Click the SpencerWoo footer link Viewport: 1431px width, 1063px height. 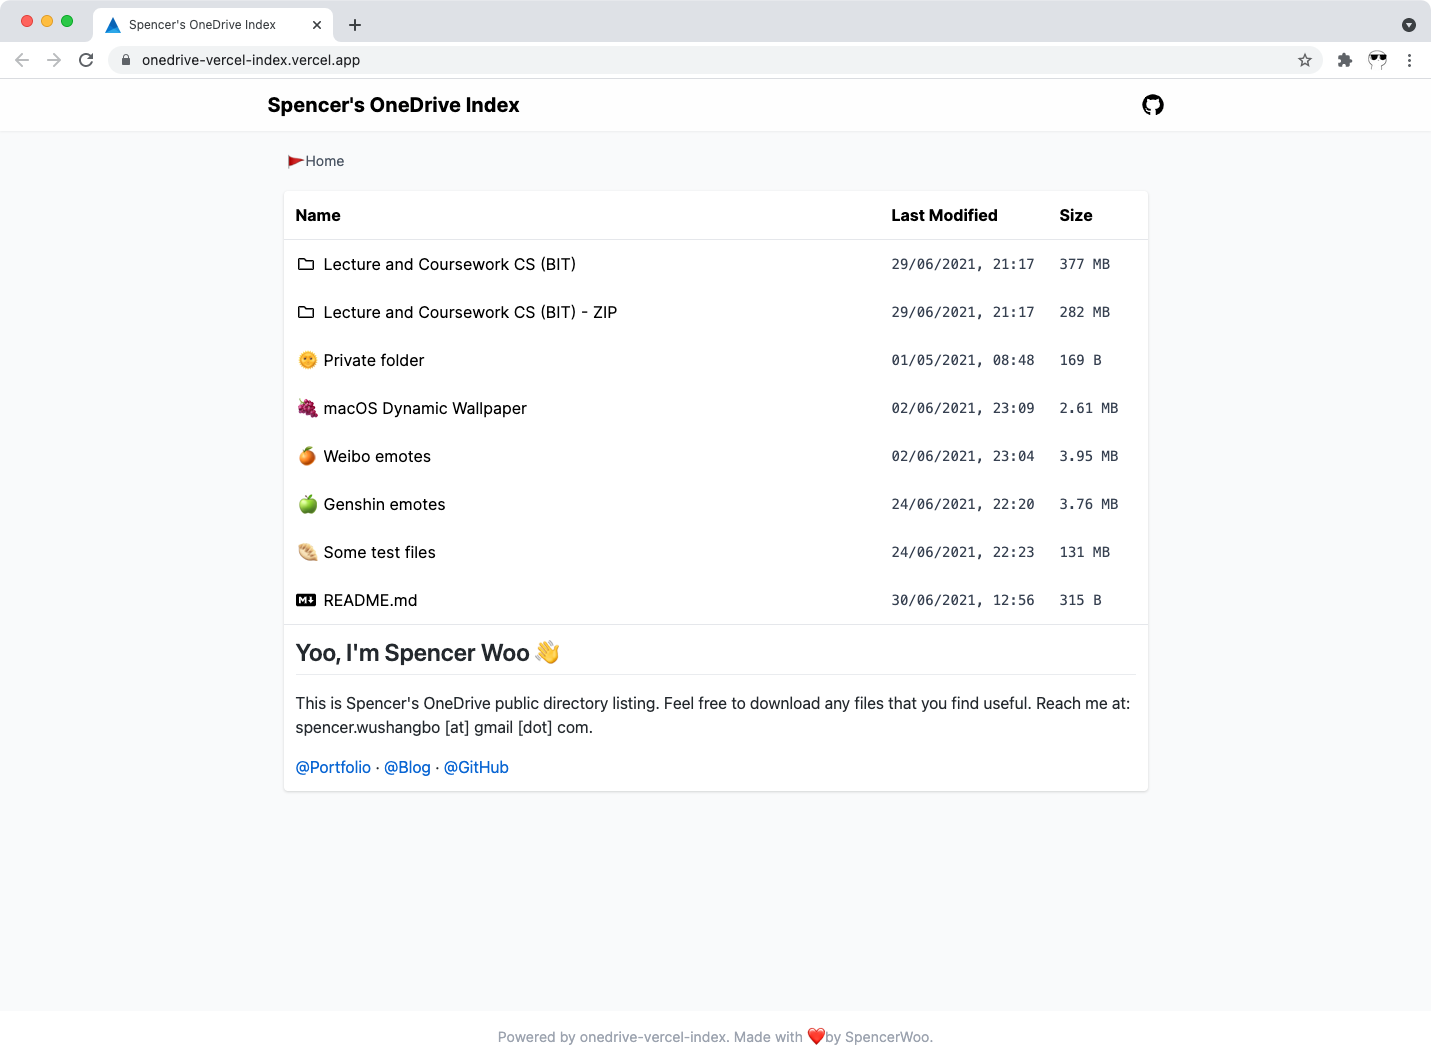coord(887,1037)
